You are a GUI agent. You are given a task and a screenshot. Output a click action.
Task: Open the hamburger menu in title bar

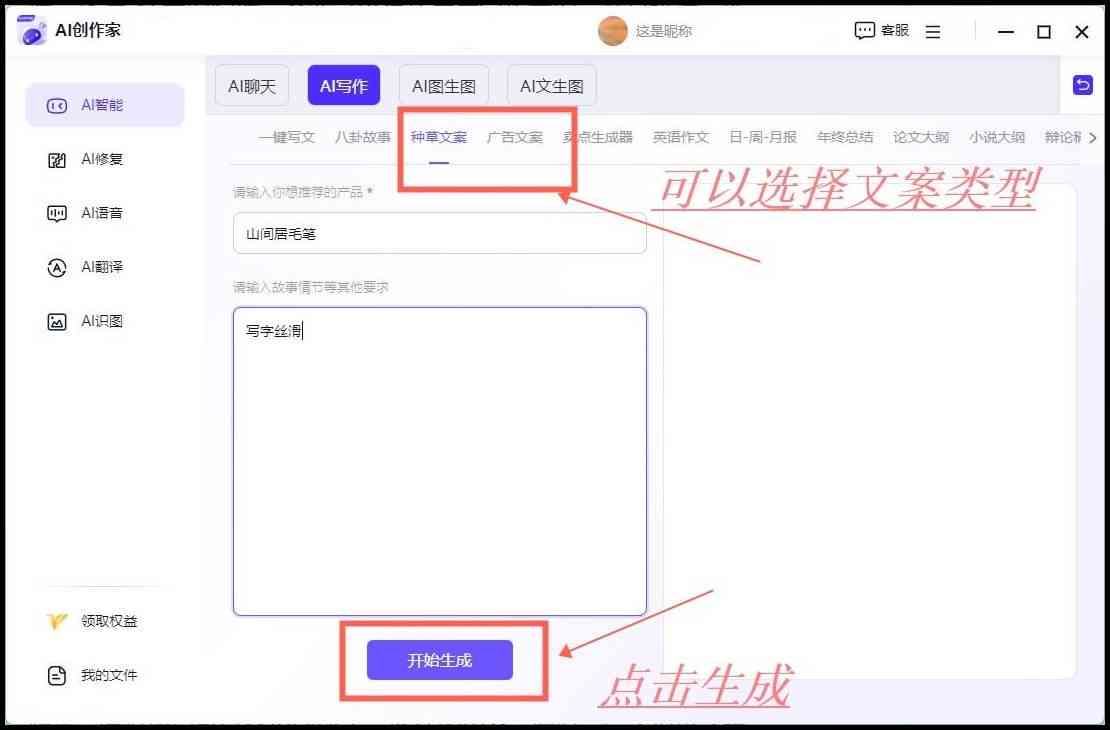[933, 32]
